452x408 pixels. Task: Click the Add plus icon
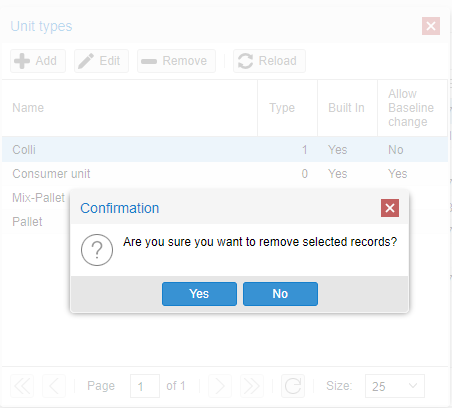[22, 61]
